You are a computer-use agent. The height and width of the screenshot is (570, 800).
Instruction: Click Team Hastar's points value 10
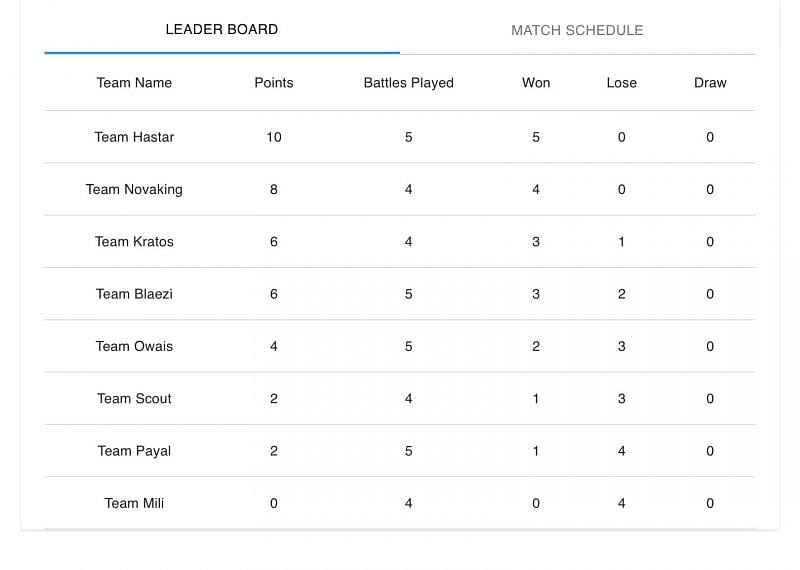pyautogui.click(x=274, y=137)
